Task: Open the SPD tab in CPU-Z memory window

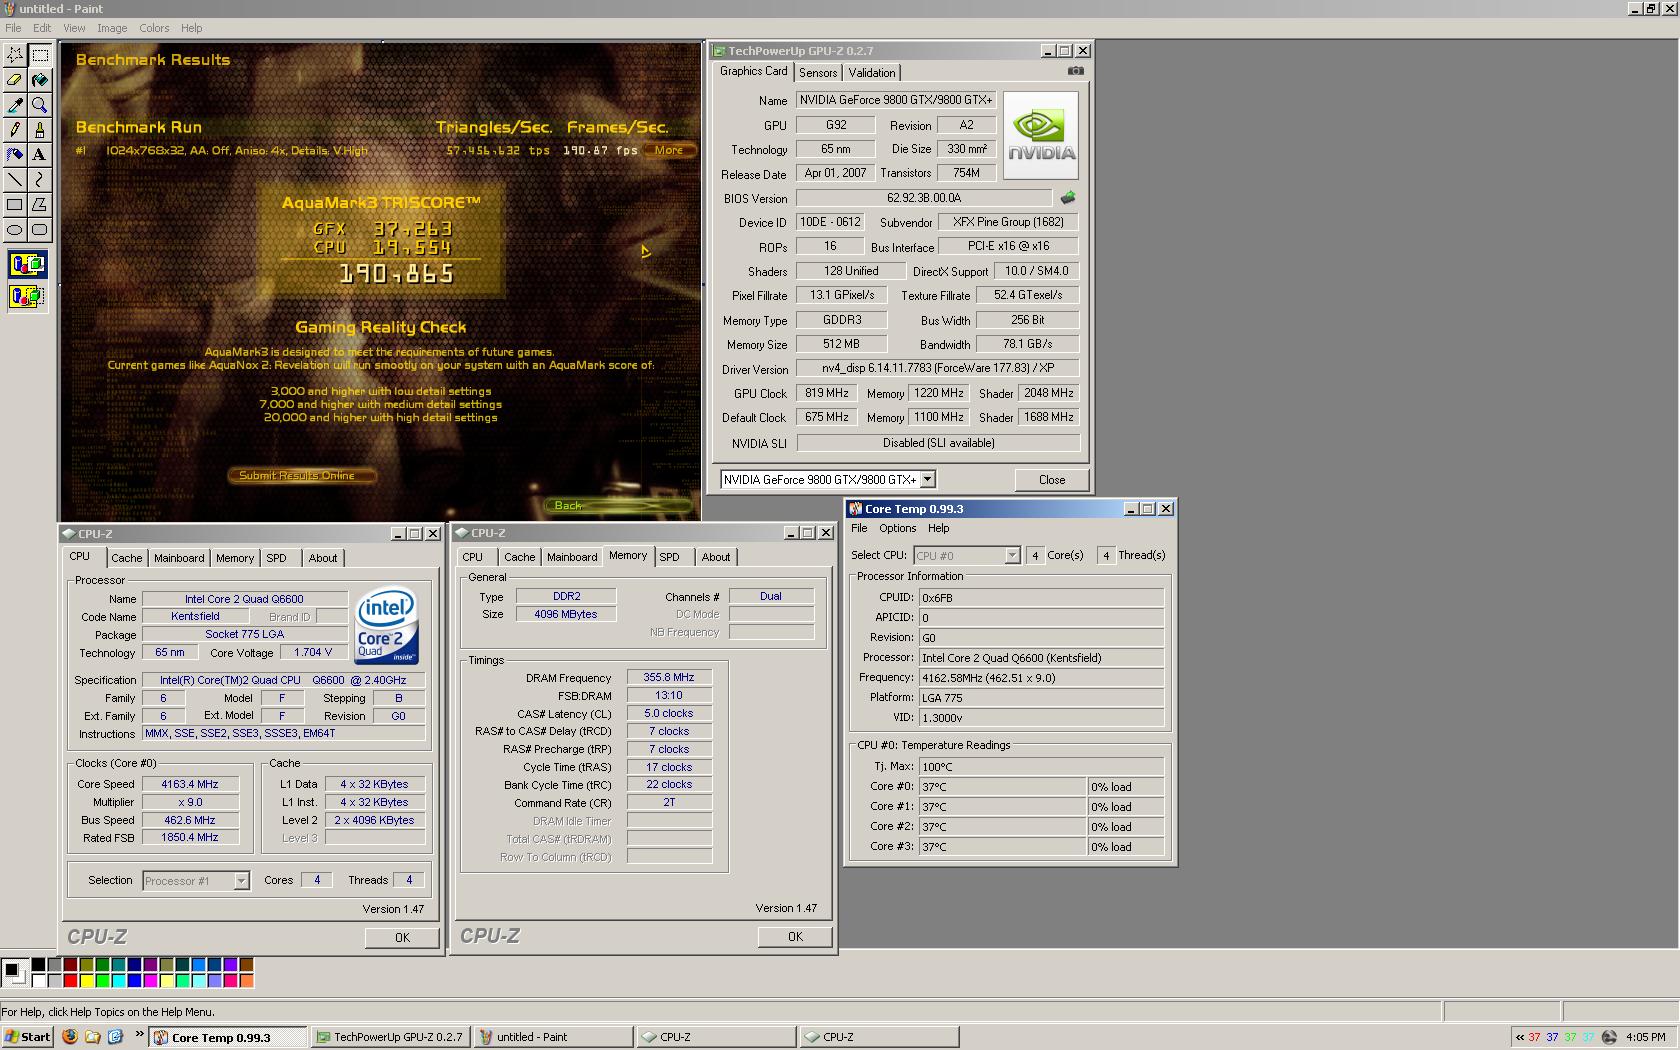Action: (669, 557)
